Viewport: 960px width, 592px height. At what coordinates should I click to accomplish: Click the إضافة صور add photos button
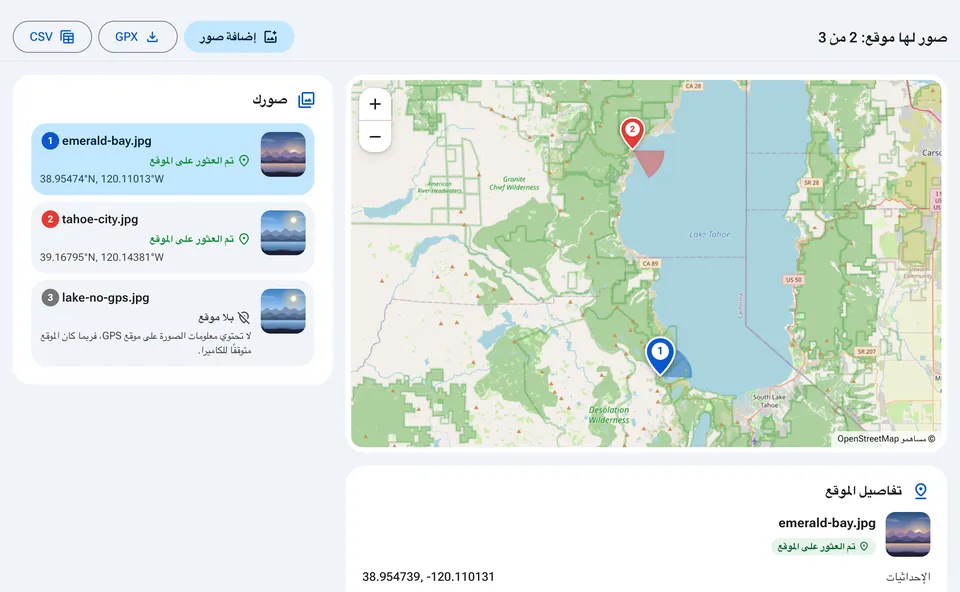coord(239,37)
